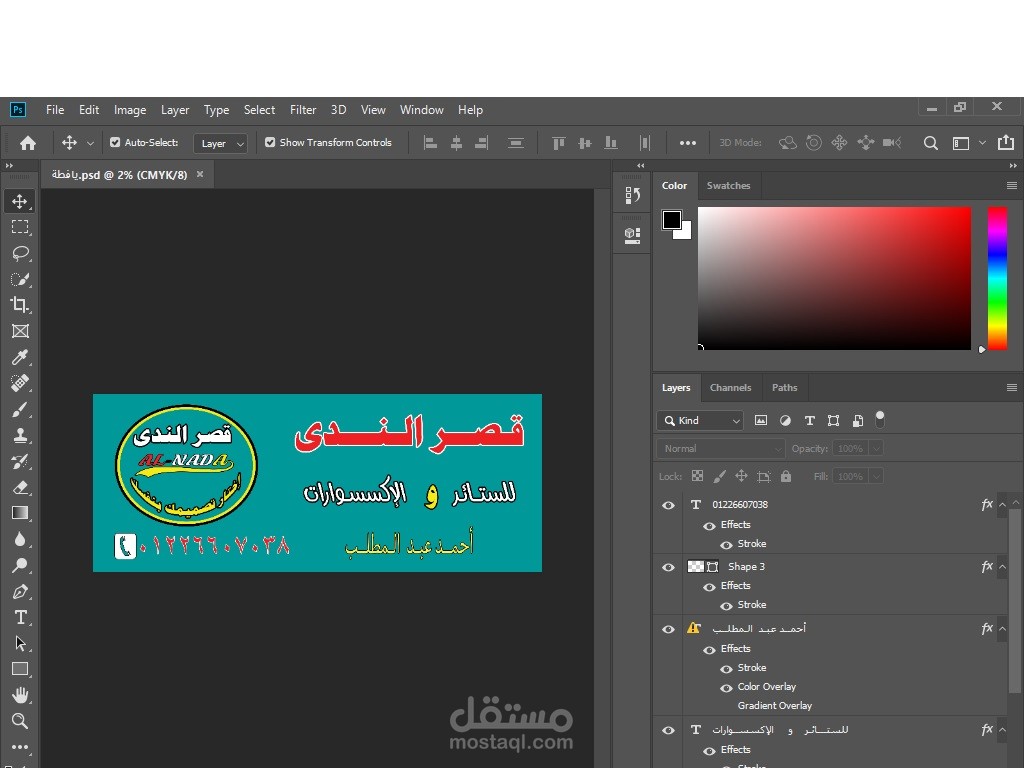This screenshot has height=768, width=1024.
Task: Switch to the Swatches tab
Action: [x=728, y=185]
